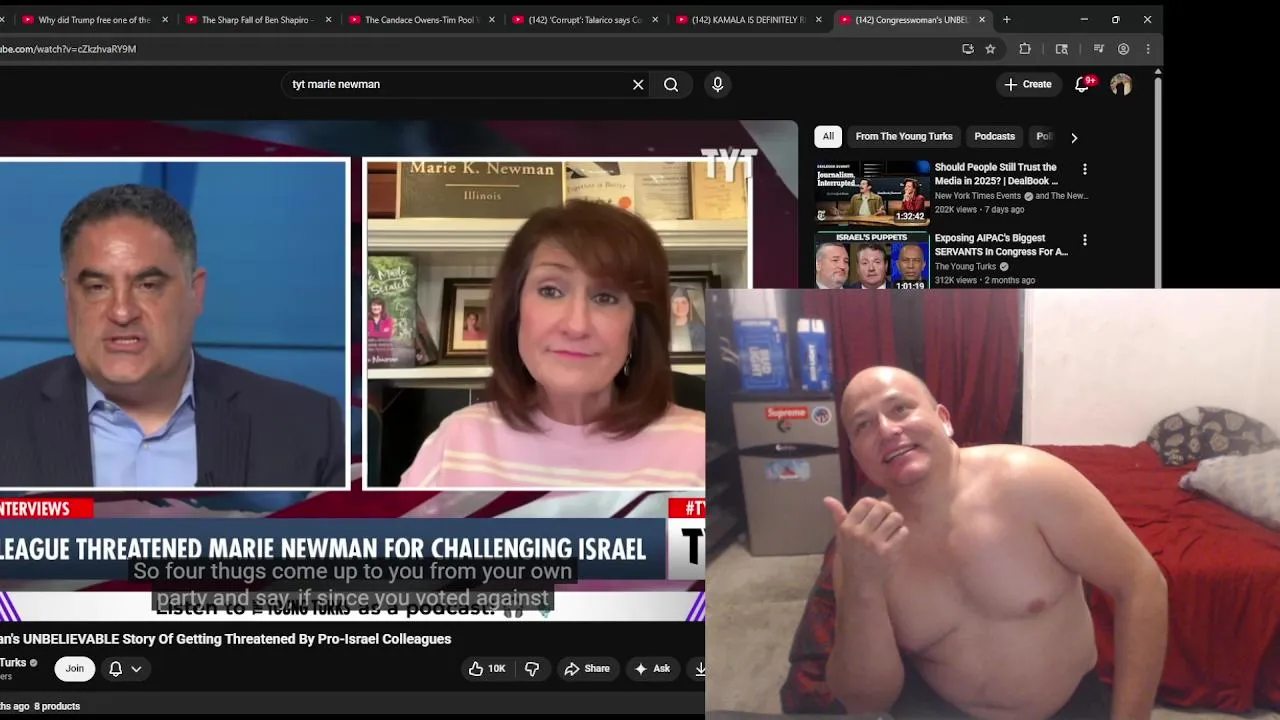This screenshot has height=720, width=1280.
Task: Open DealBook video thumbnail 1:32:42
Action: [872, 192]
